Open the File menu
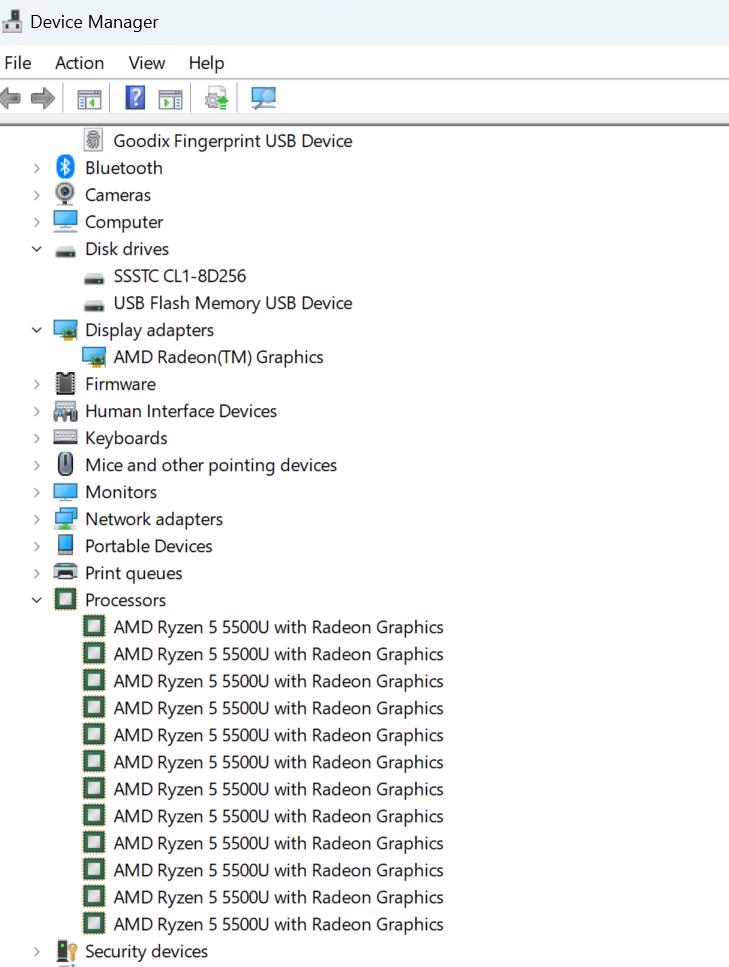This screenshot has height=967, width=729. click(18, 63)
